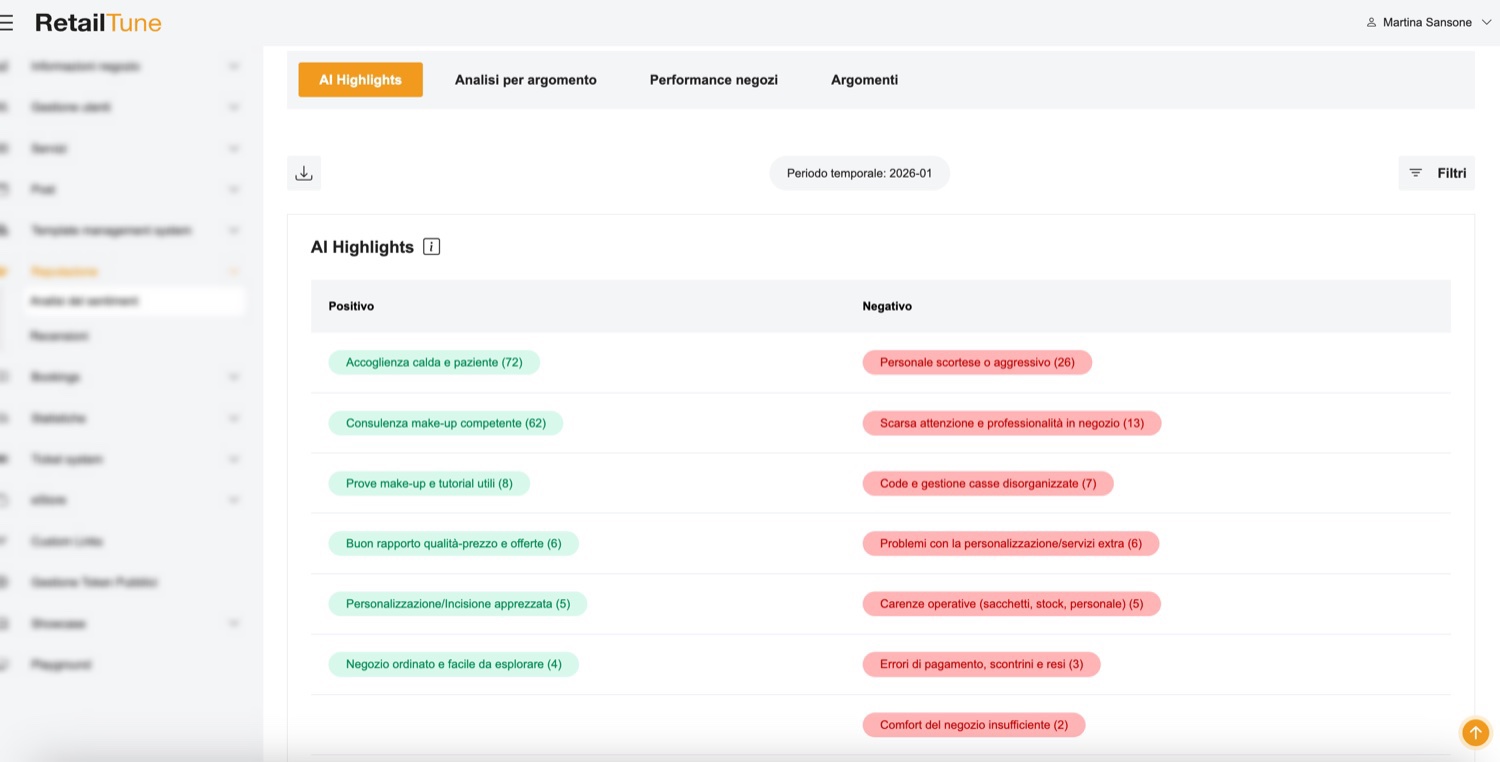
Task: Open Gestione Token Pubblici in sidebar
Action: (94, 582)
